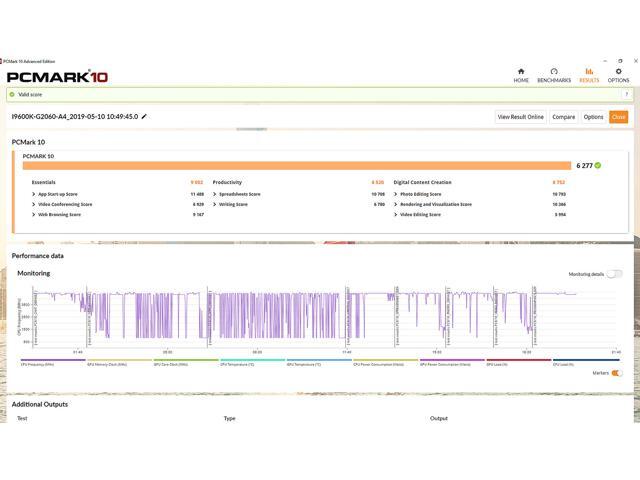640x480 pixels.
Task: Click the pencil icon to rename result
Action: click(x=144, y=116)
